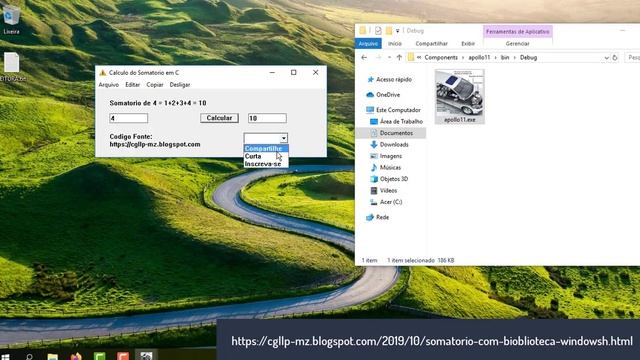Open the Copiar menu in Somatorio window
The height and width of the screenshot is (360, 640).
(x=155, y=85)
